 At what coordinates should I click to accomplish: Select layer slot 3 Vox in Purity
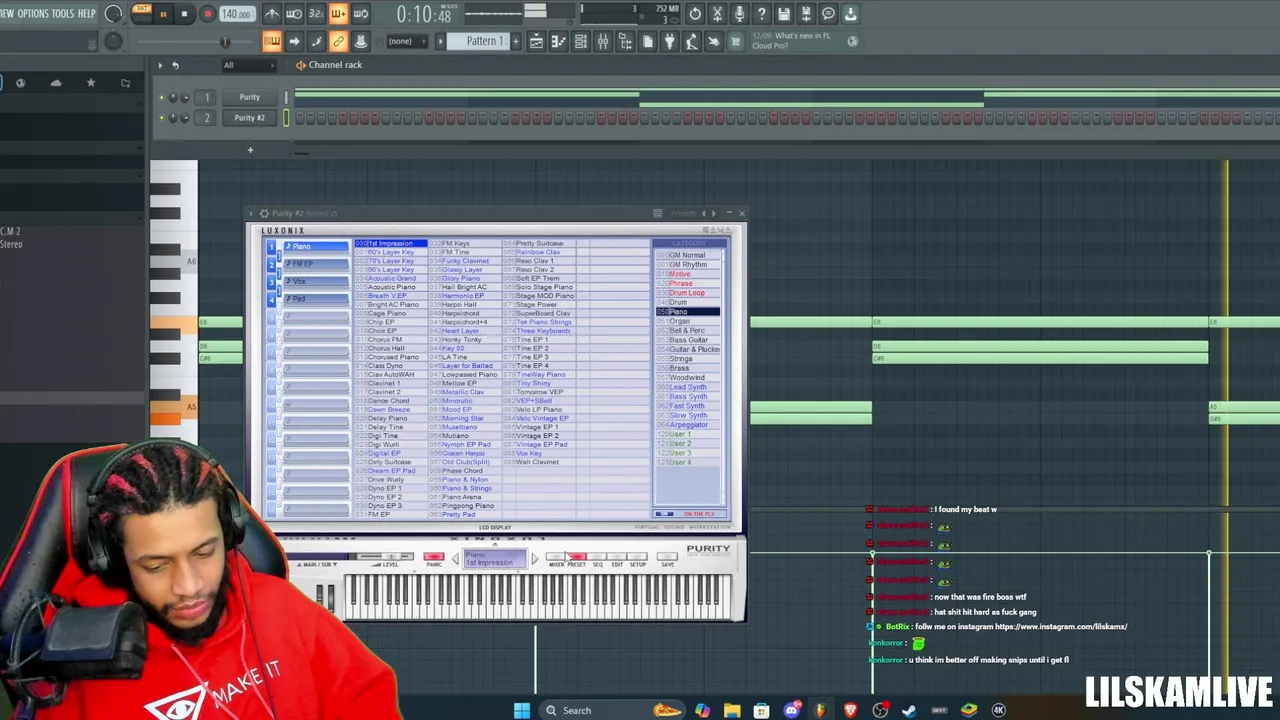tap(315, 282)
